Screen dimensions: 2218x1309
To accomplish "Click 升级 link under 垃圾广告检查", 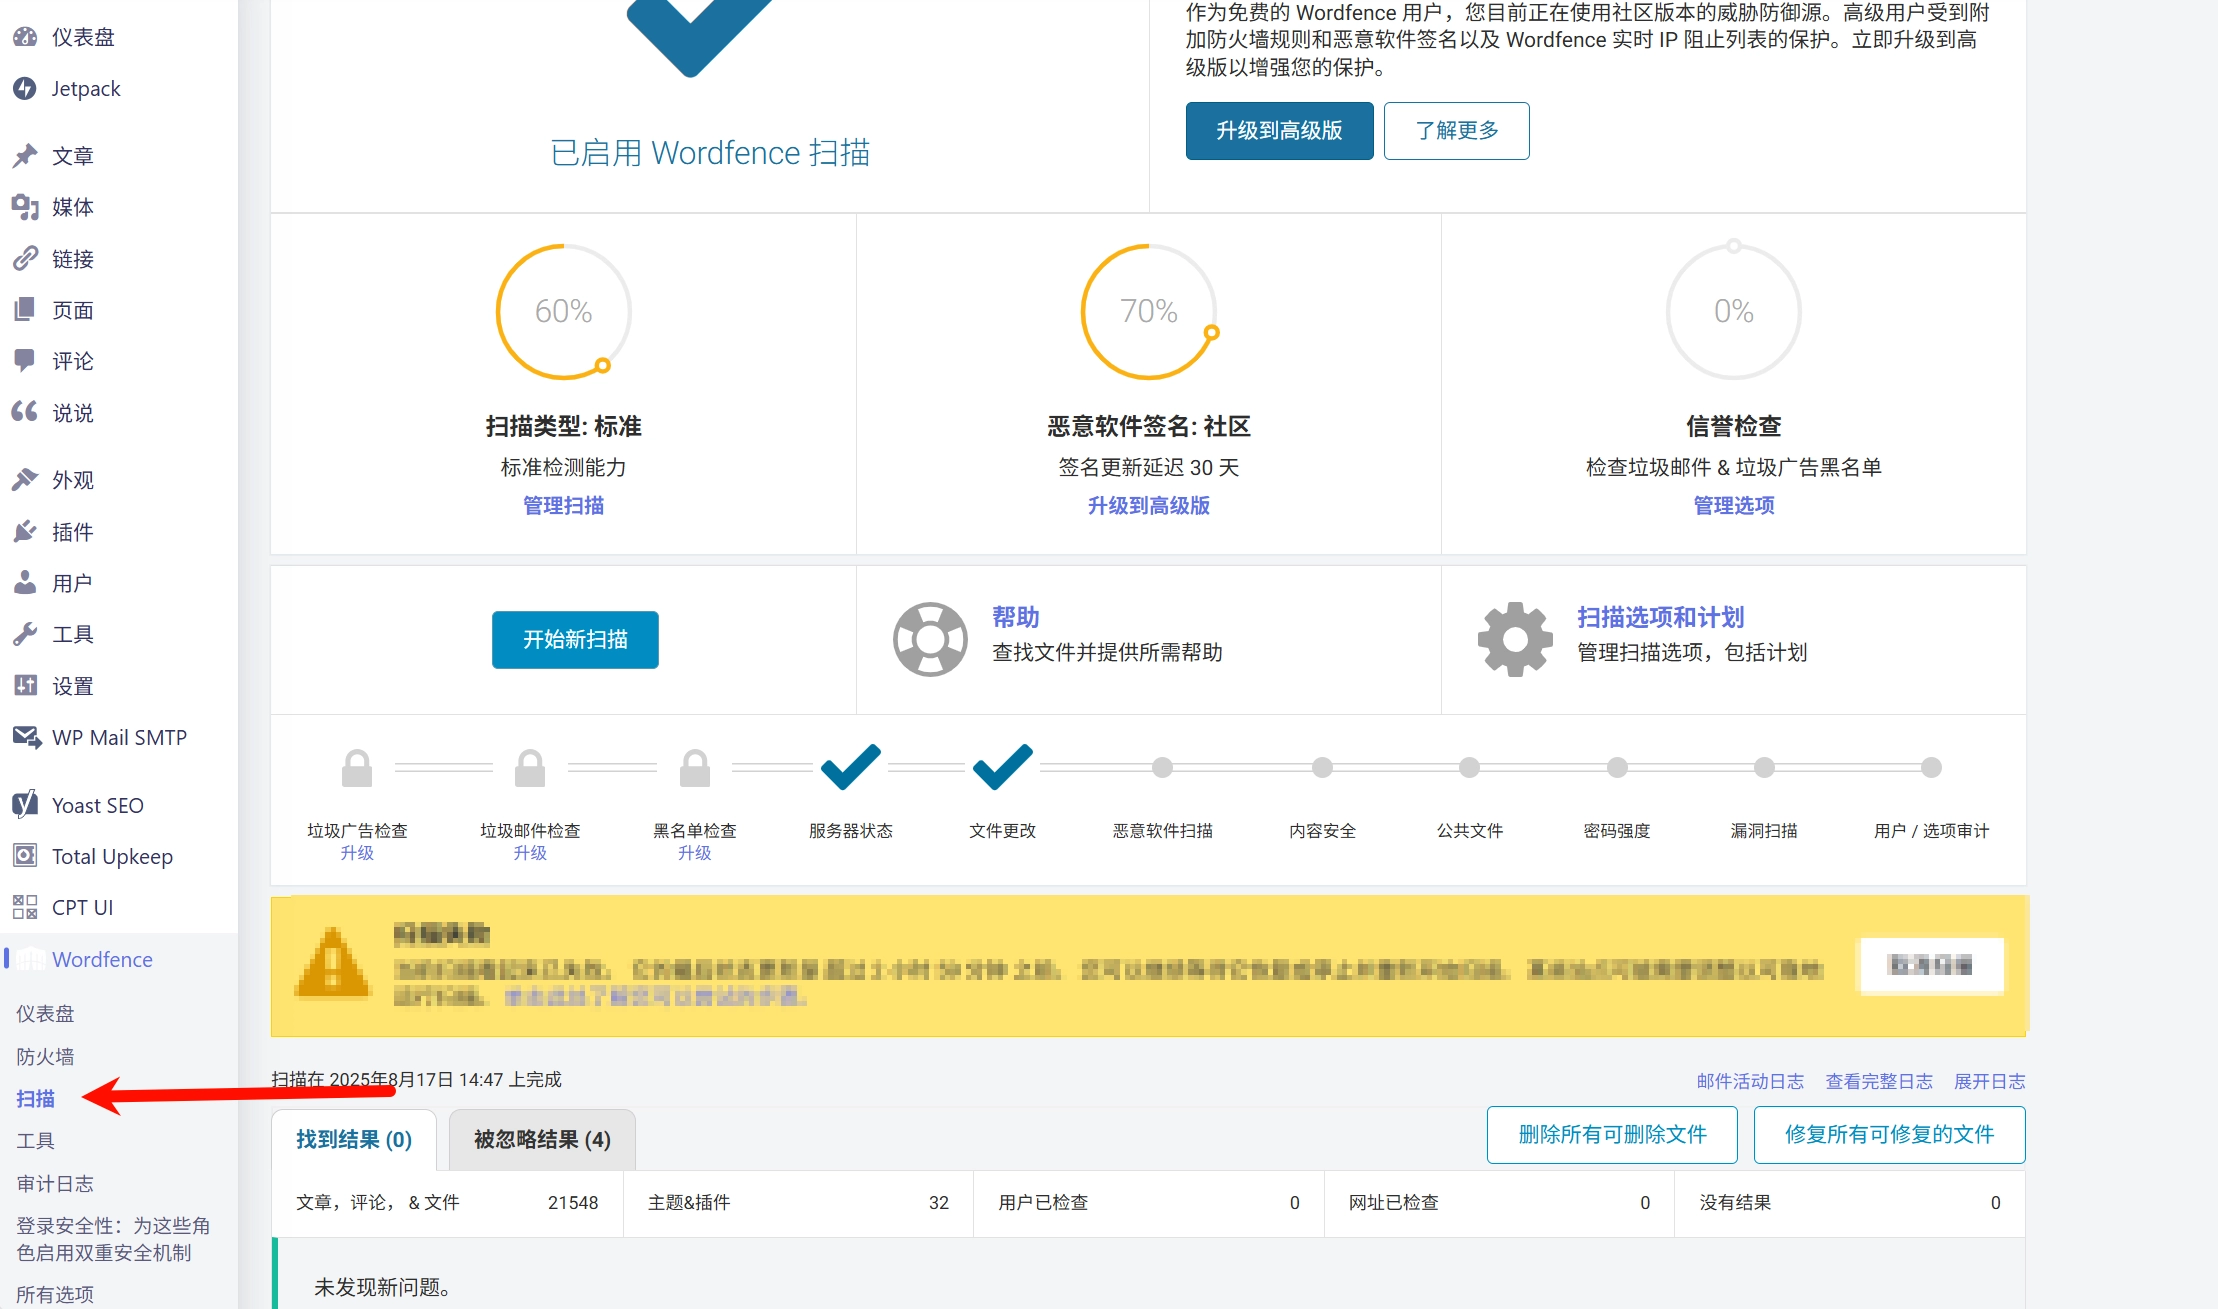I will pos(357,853).
